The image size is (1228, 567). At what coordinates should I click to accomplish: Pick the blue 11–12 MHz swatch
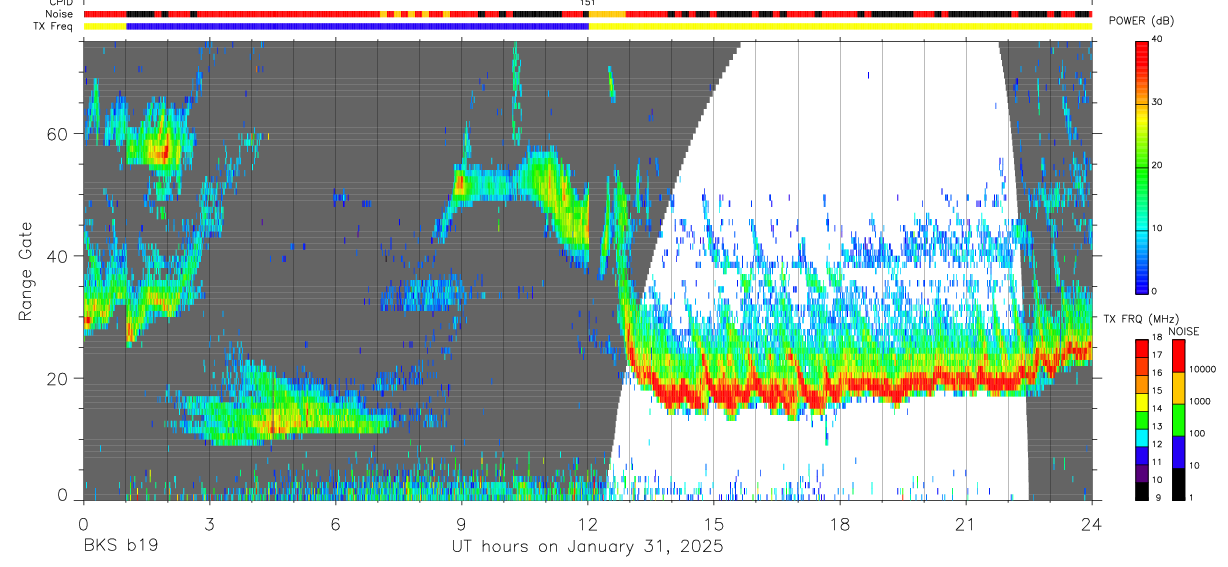[1141, 455]
